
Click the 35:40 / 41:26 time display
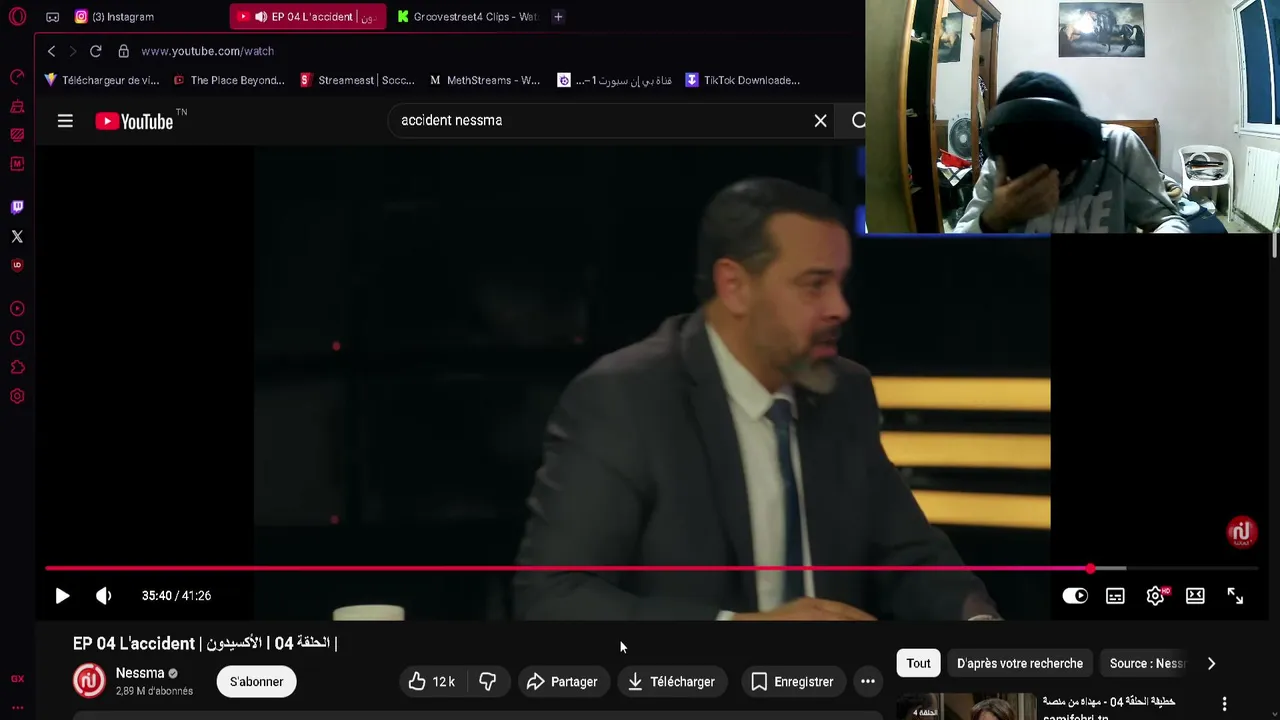(x=176, y=596)
